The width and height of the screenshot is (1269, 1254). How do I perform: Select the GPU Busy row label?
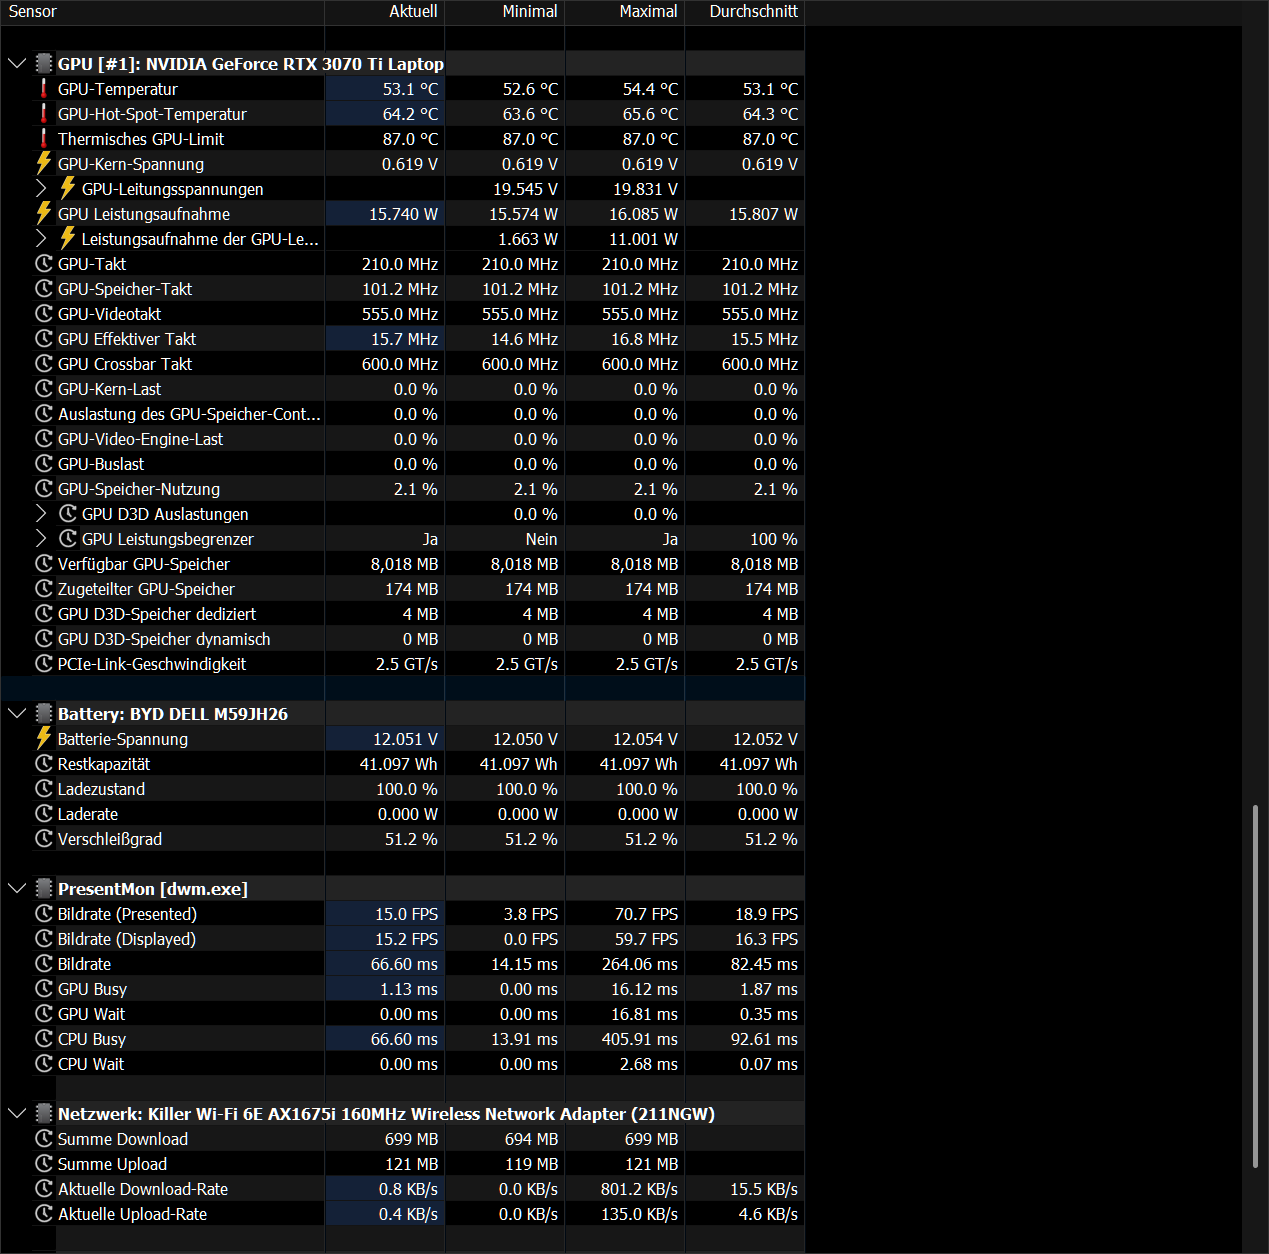click(92, 989)
